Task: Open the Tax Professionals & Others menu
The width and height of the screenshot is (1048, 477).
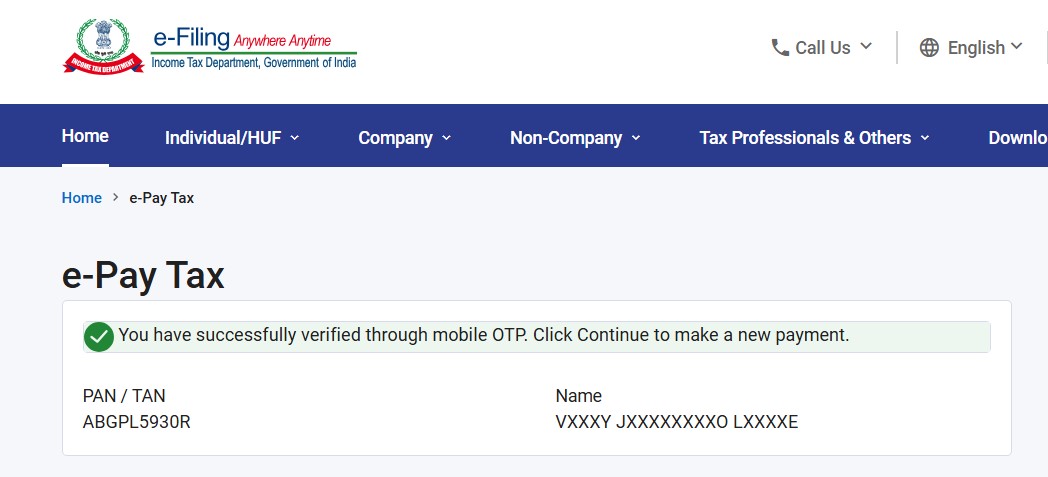Action: pos(805,138)
